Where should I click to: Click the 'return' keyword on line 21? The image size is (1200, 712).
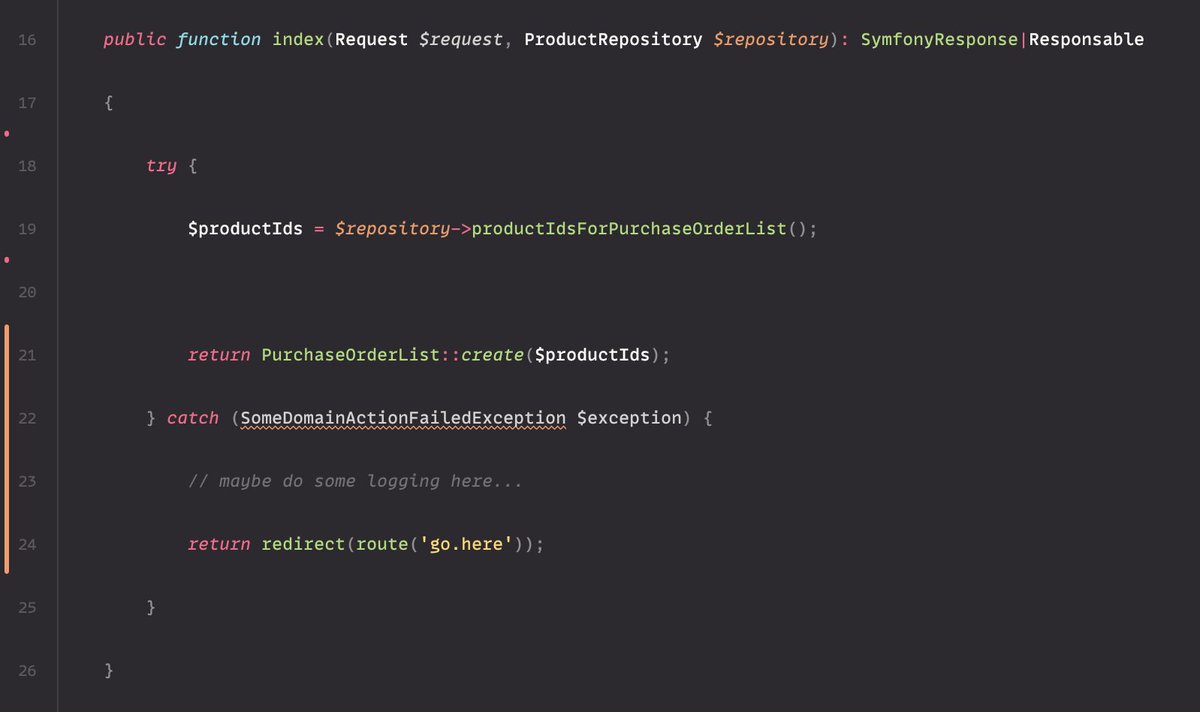pyautogui.click(x=219, y=355)
